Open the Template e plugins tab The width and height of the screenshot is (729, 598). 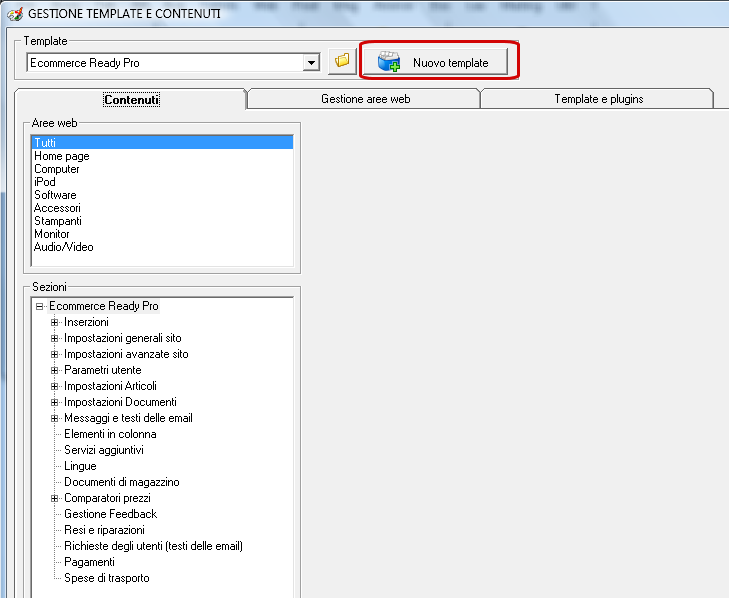point(598,99)
